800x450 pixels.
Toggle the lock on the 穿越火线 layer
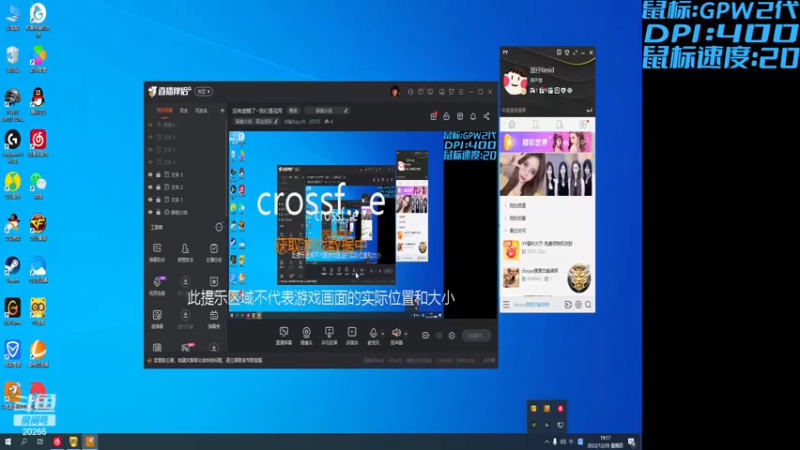(158, 212)
